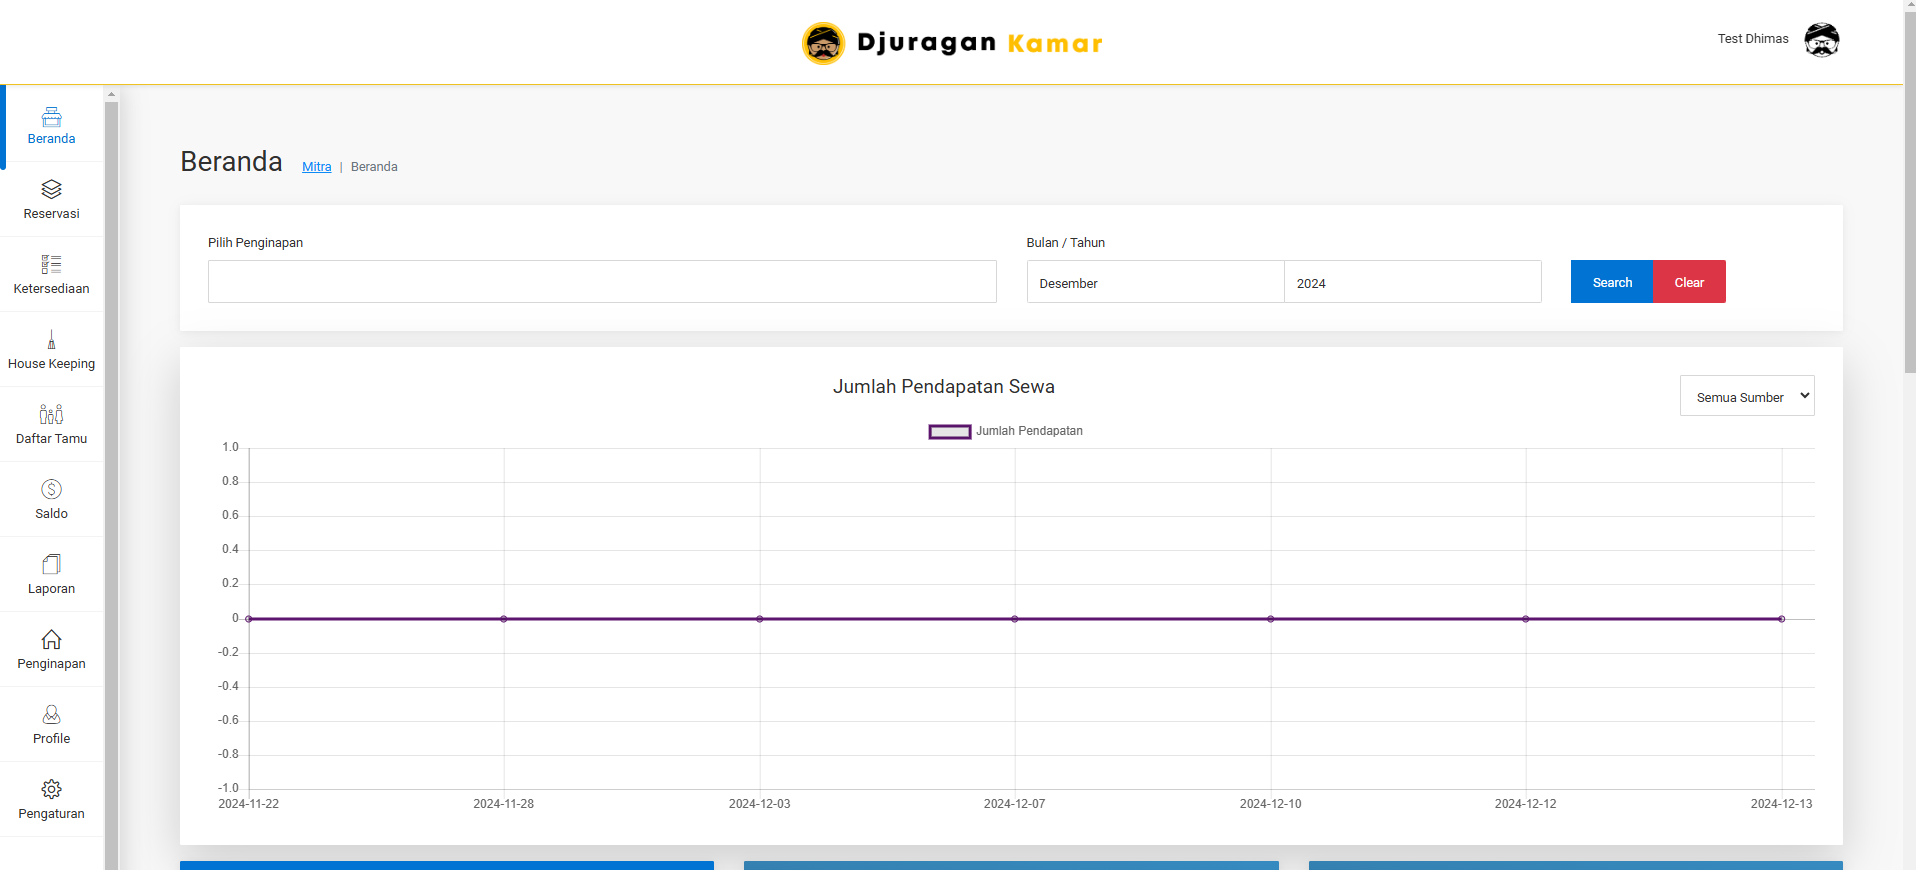Open the Beranda sidebar icon
This screenshot has height=870, width=1916.
(x=51, y=117)
